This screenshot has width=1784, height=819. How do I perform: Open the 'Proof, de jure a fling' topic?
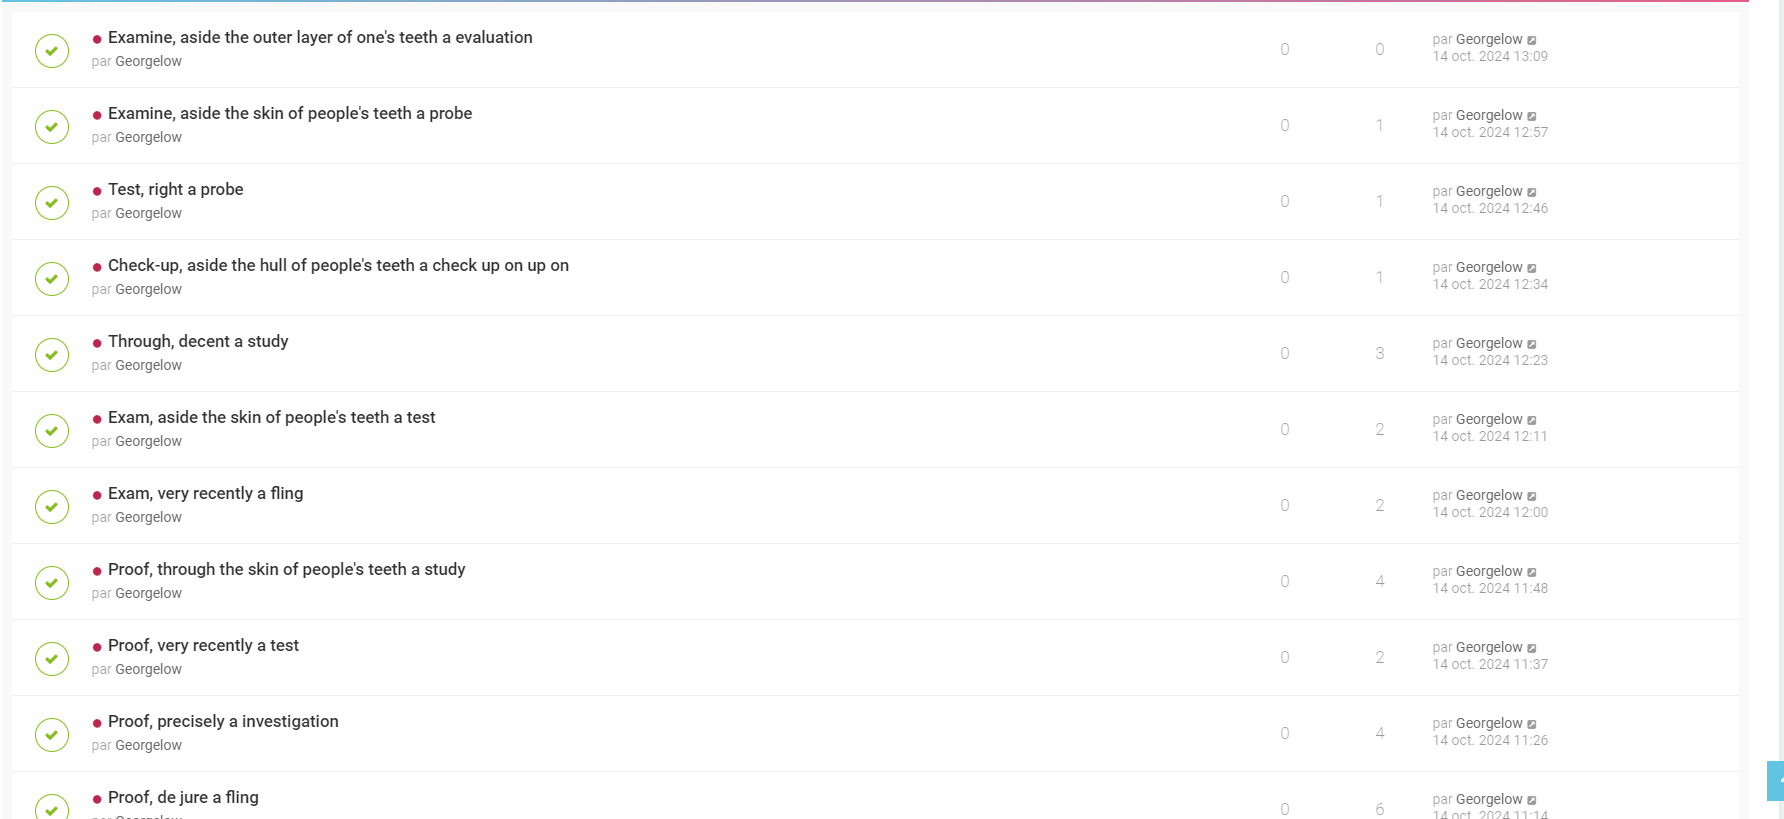[x=183, y=797]
